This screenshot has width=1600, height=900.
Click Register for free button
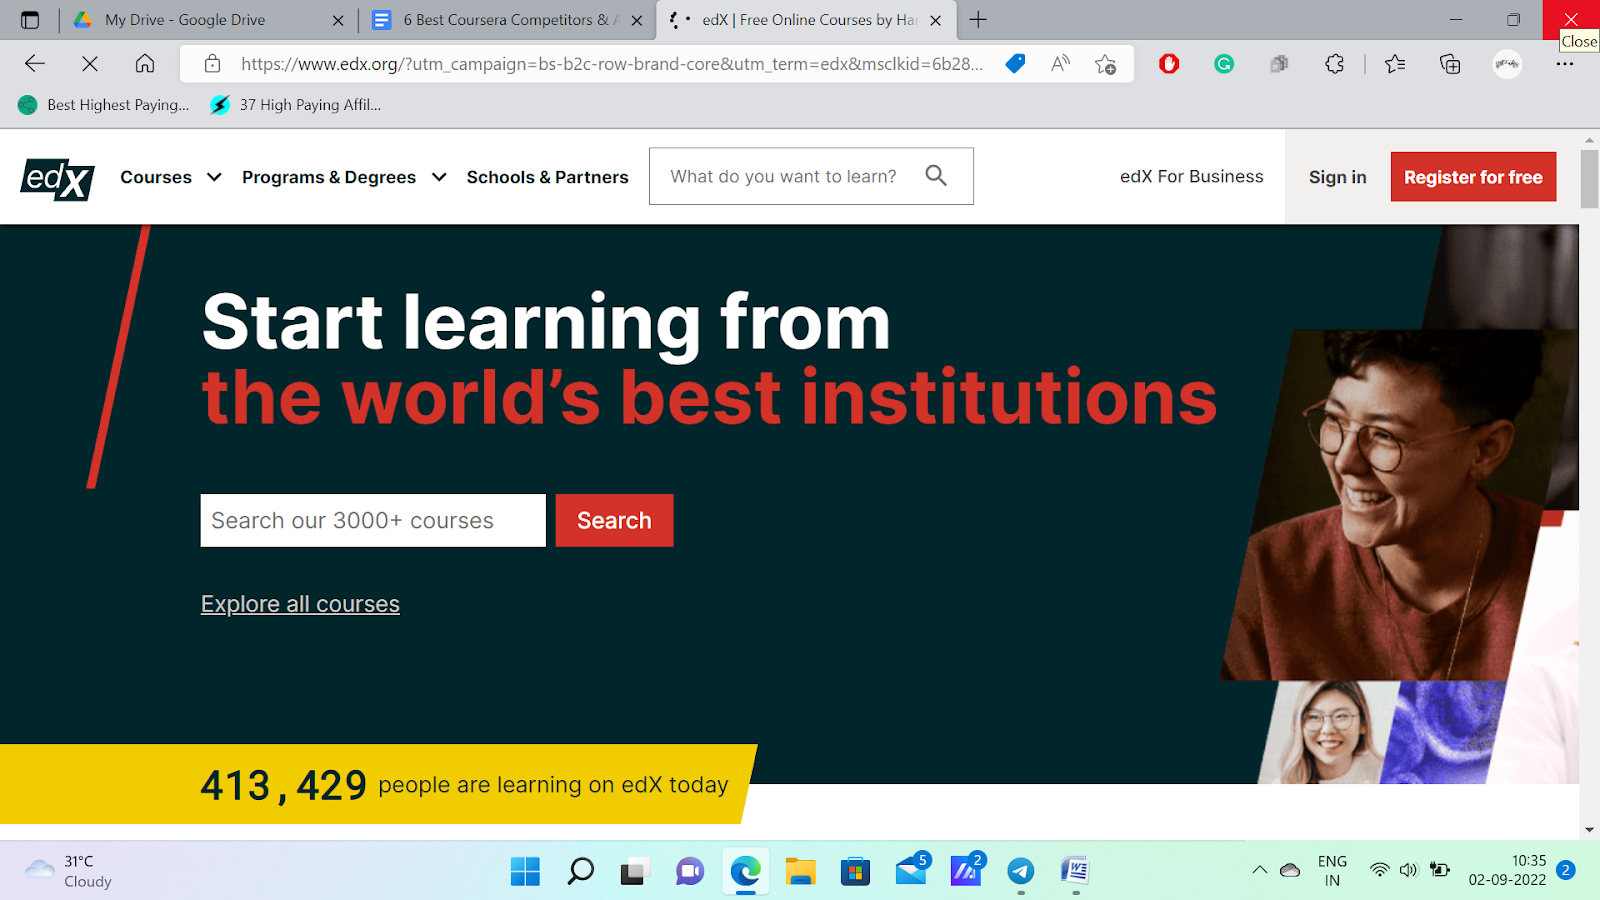1473,177
